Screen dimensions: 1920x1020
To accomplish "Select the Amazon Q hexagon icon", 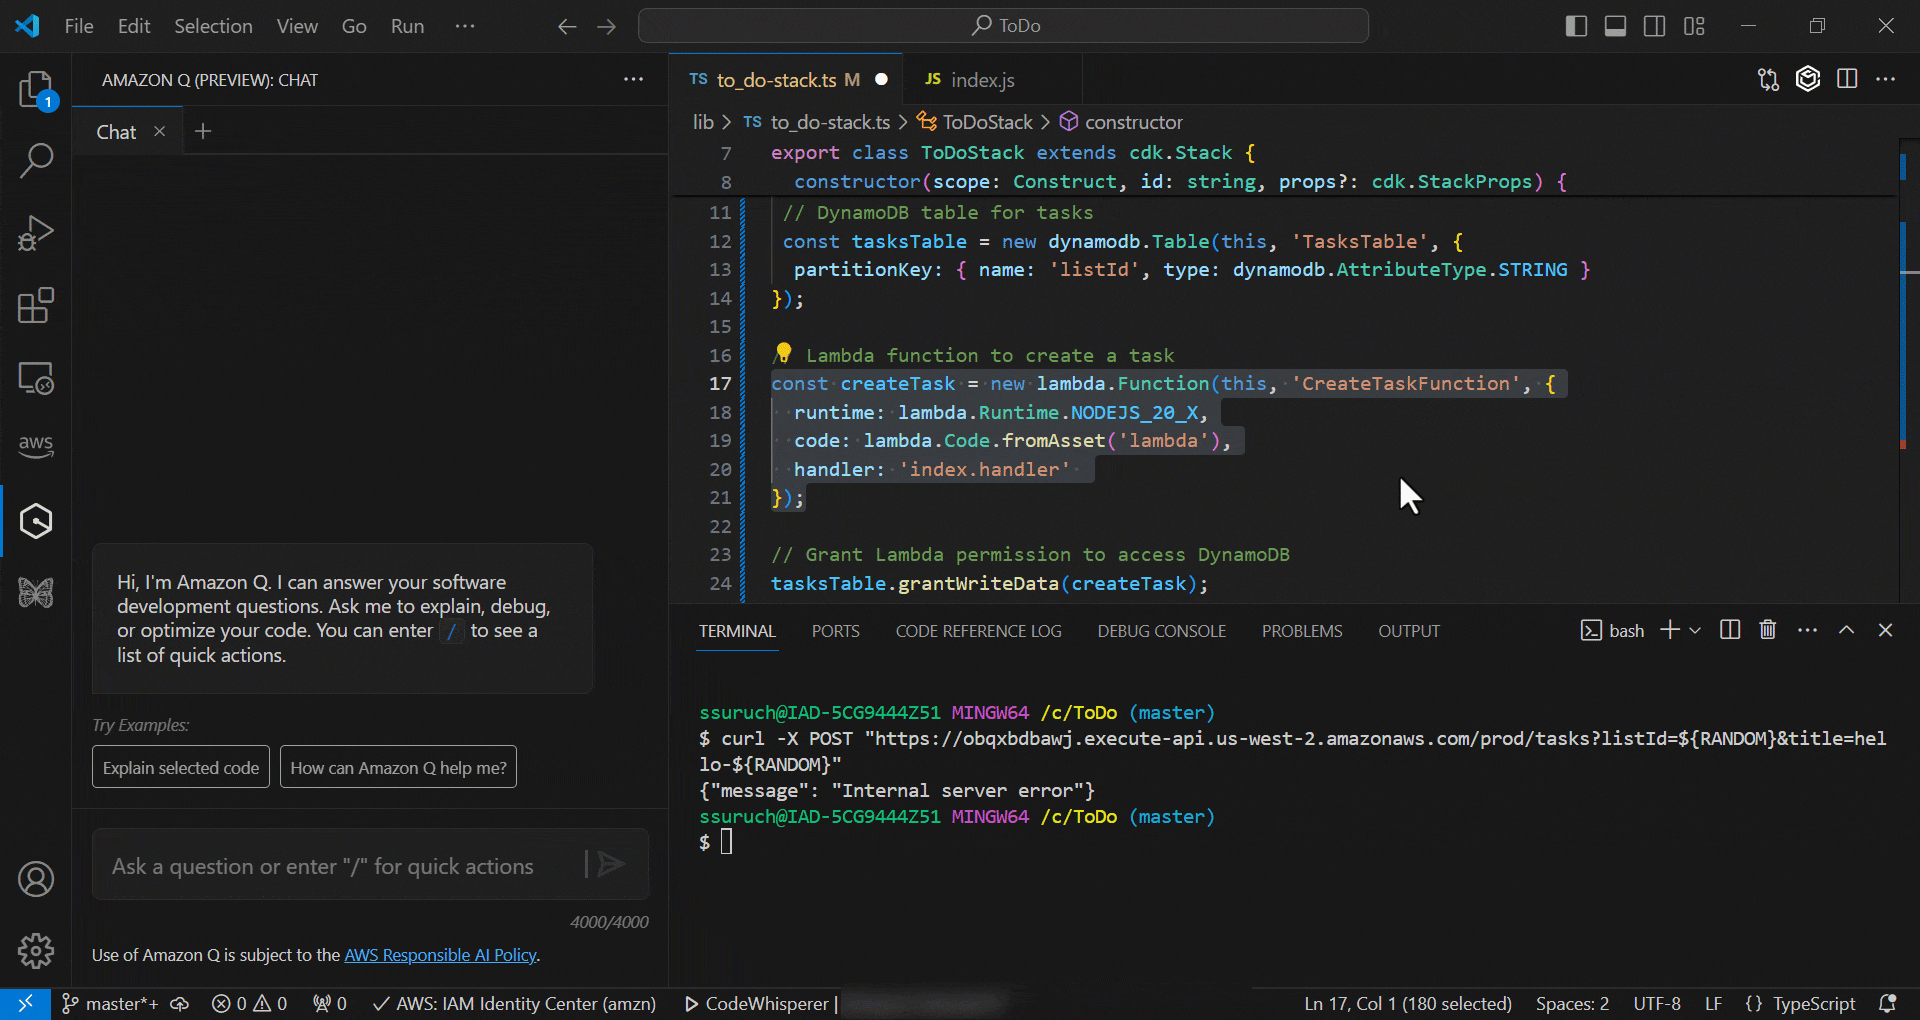I will pyautogui.click(x=36, y=520).
